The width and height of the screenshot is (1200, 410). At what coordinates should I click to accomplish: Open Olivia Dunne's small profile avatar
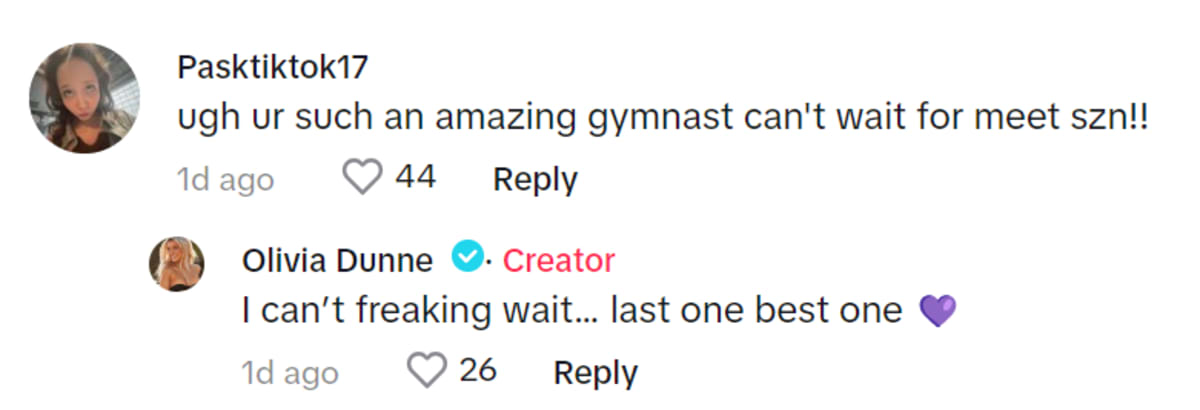pyautogui.click(x=178, y=265)
